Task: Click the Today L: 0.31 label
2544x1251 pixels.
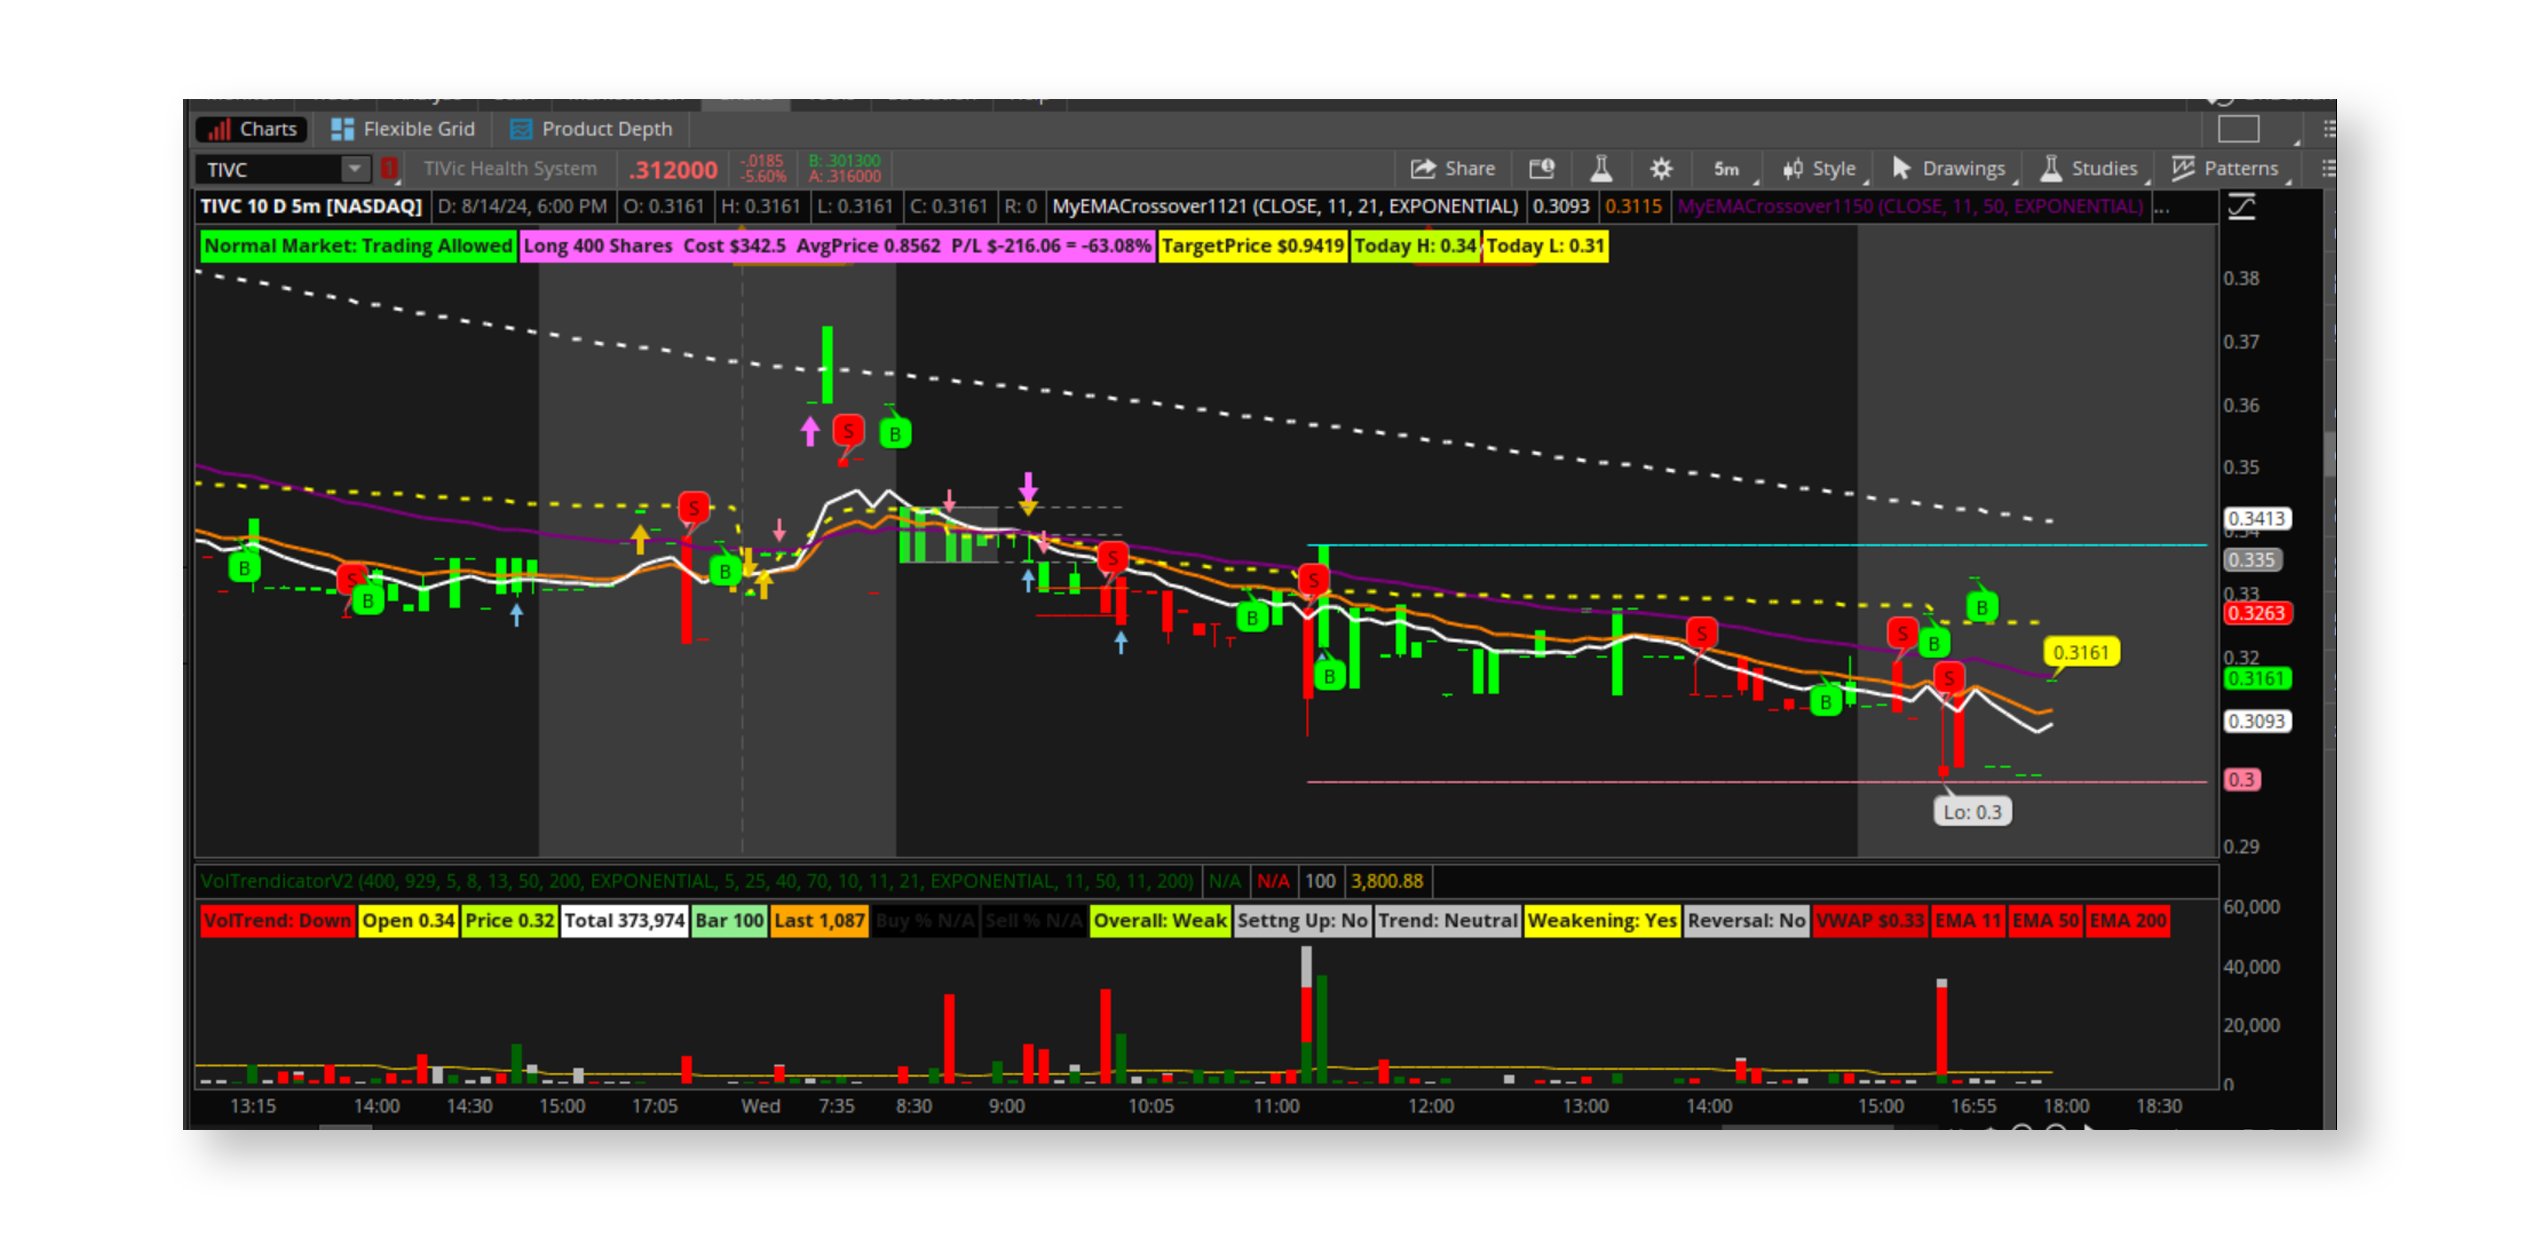Action: pos(1545,246)
